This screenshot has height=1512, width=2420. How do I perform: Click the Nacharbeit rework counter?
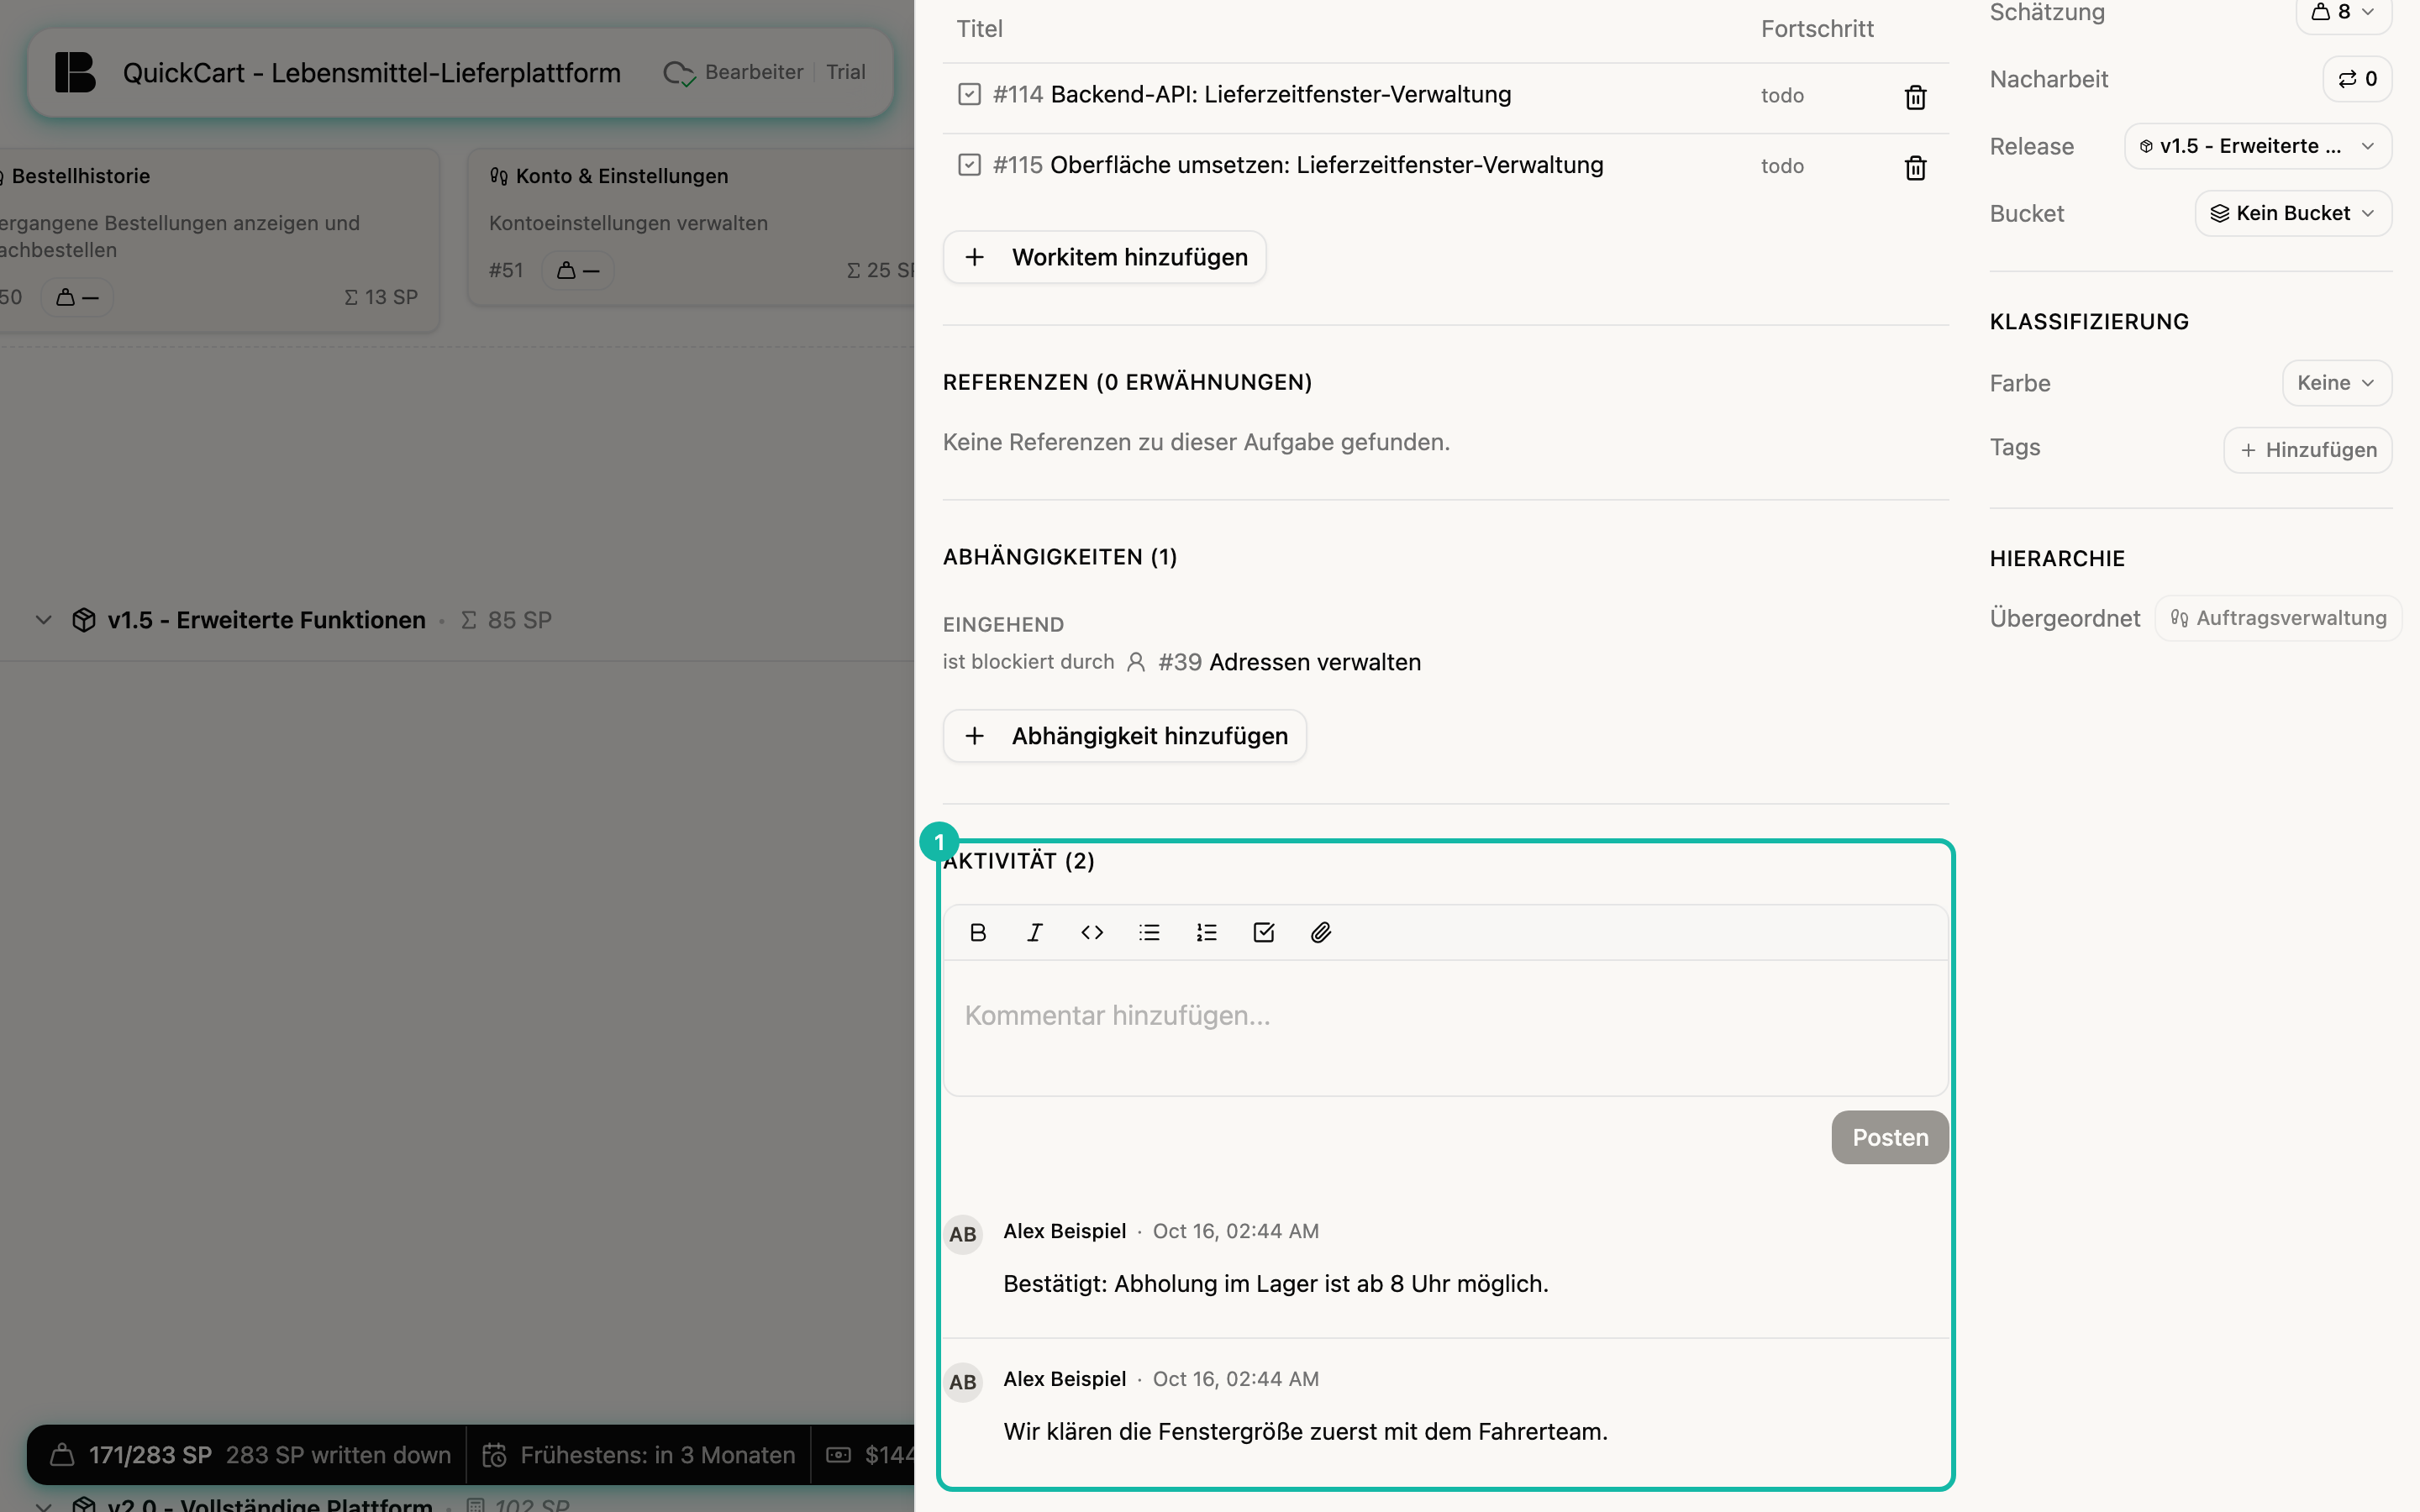click(2357, 79)
